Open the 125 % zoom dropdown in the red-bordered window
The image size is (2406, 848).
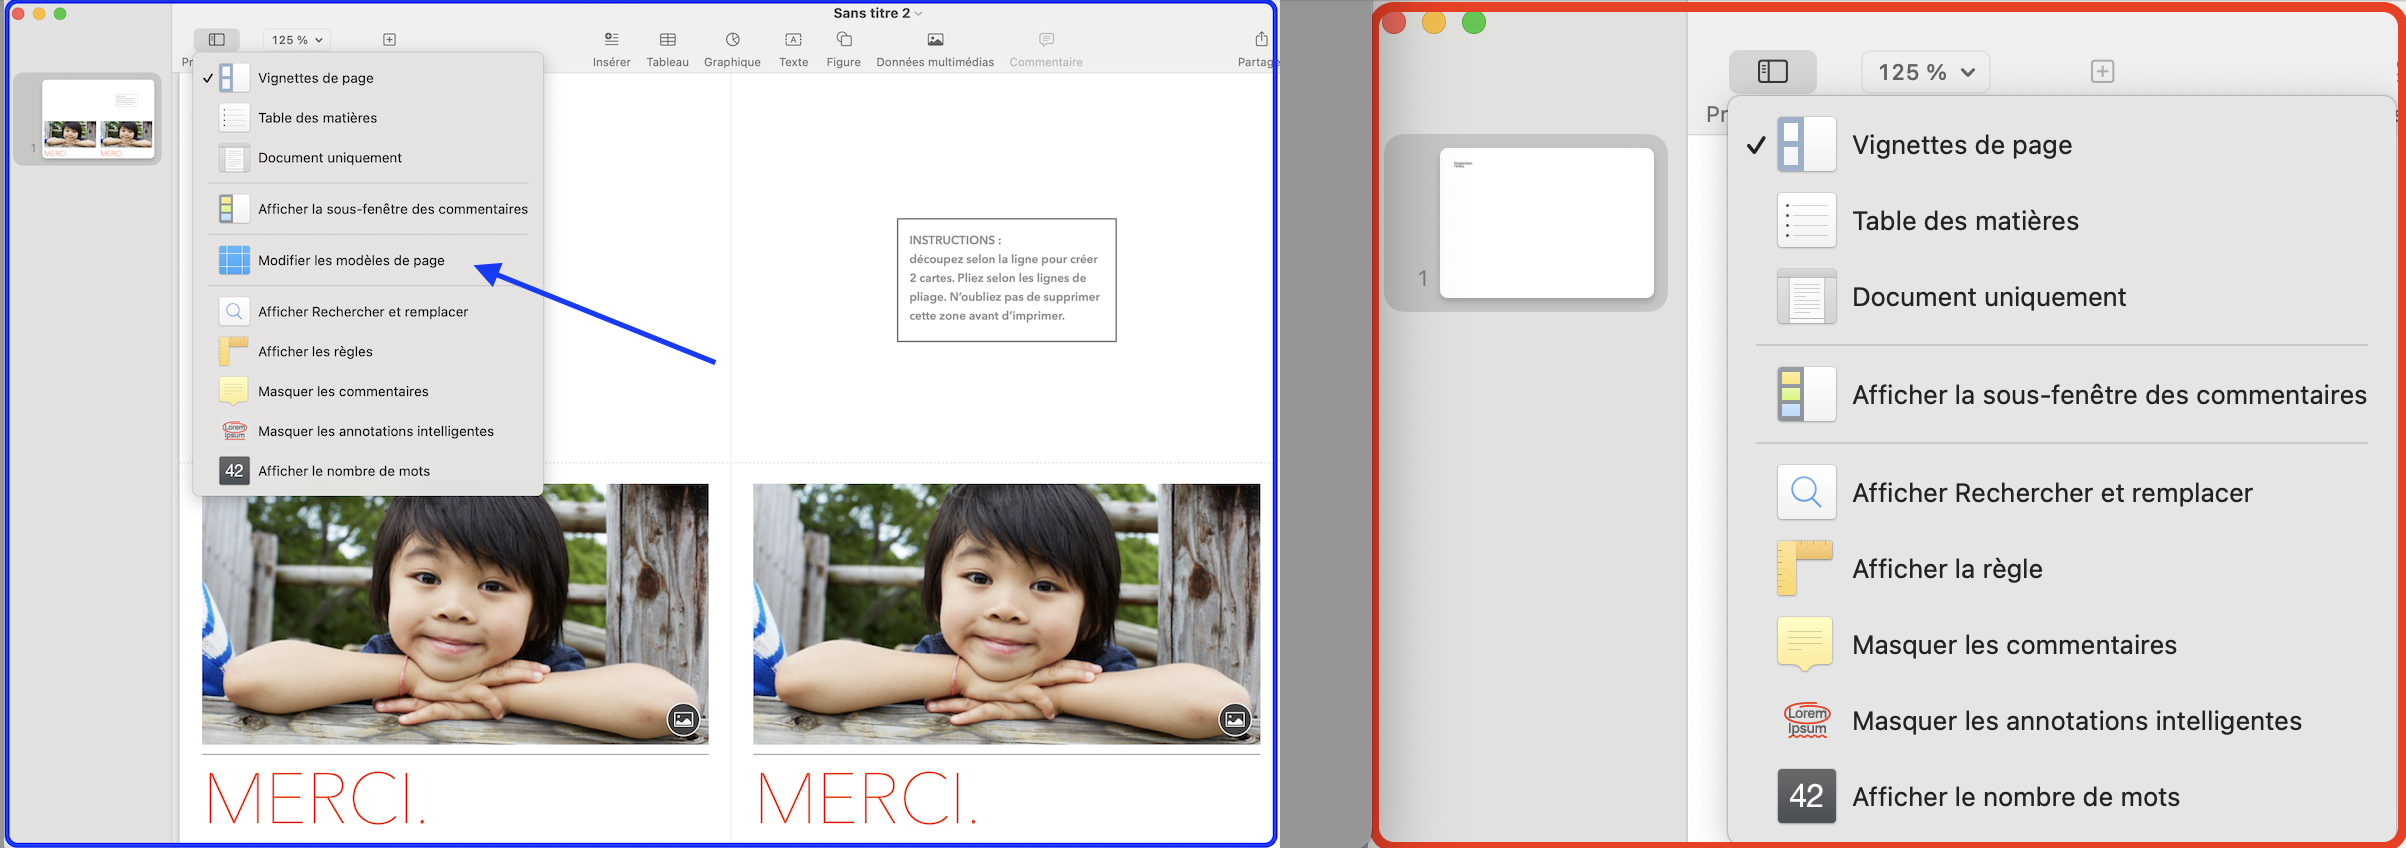tap(1925, 72)
